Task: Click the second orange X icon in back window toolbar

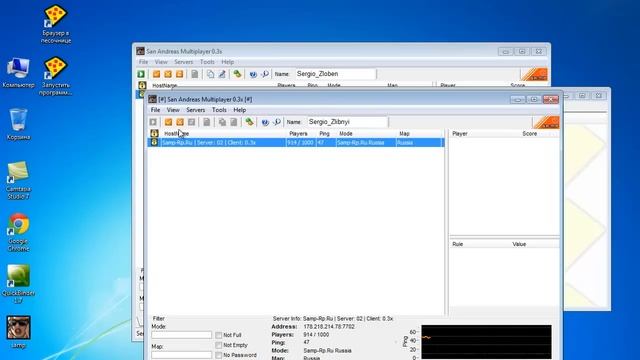Action: click(168, 74)
